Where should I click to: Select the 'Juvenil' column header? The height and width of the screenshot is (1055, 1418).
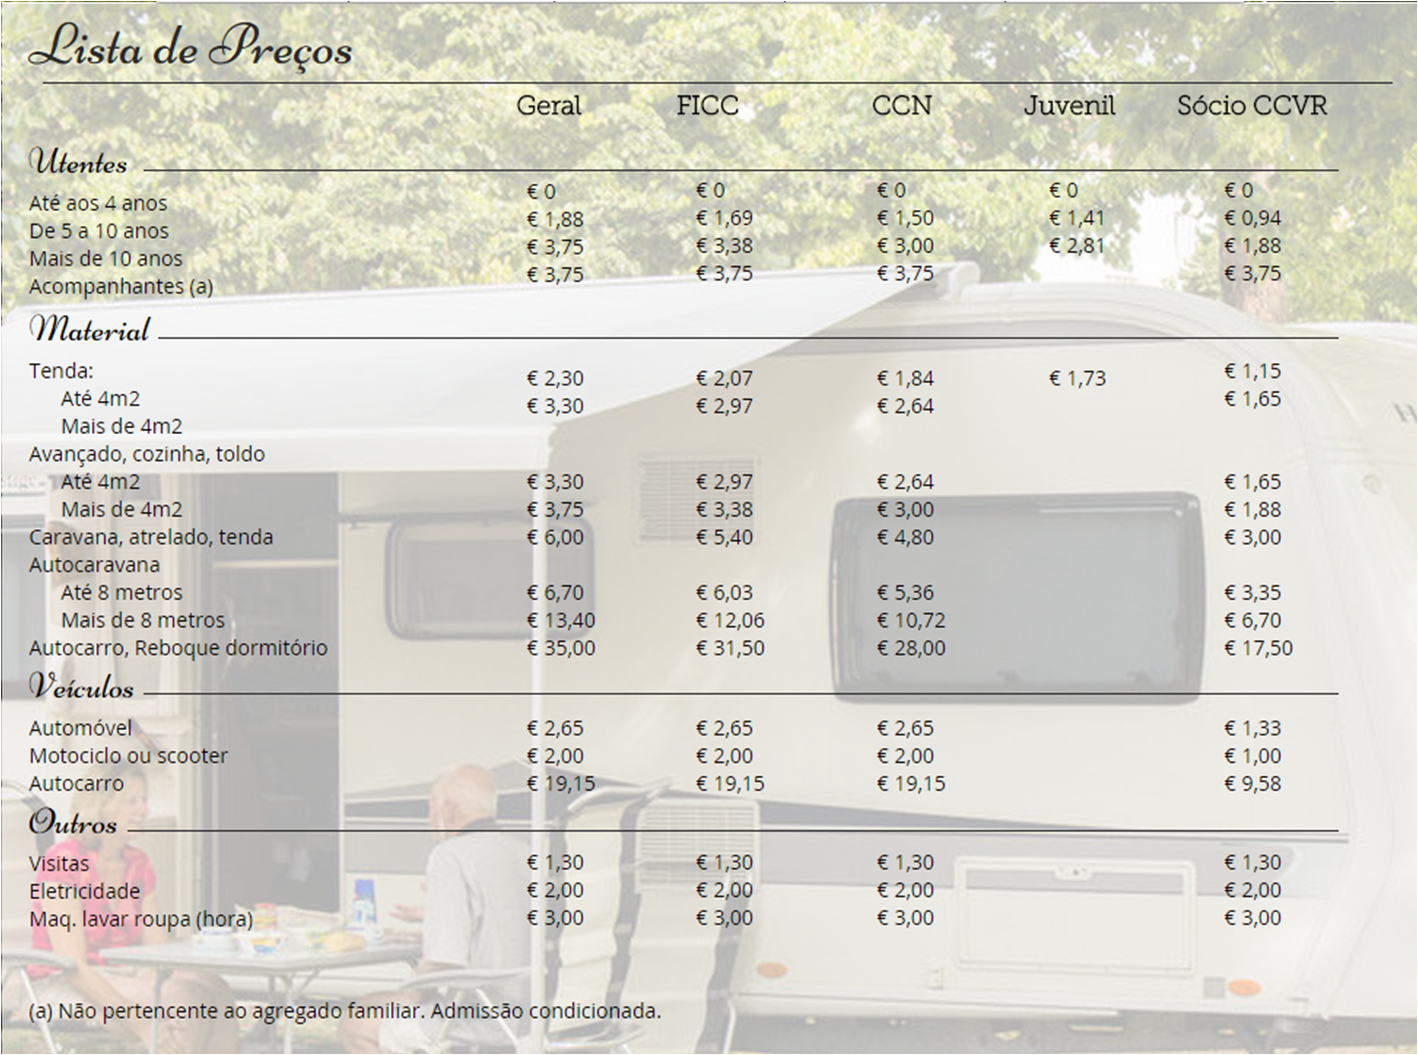click(x=1069, y=105)
